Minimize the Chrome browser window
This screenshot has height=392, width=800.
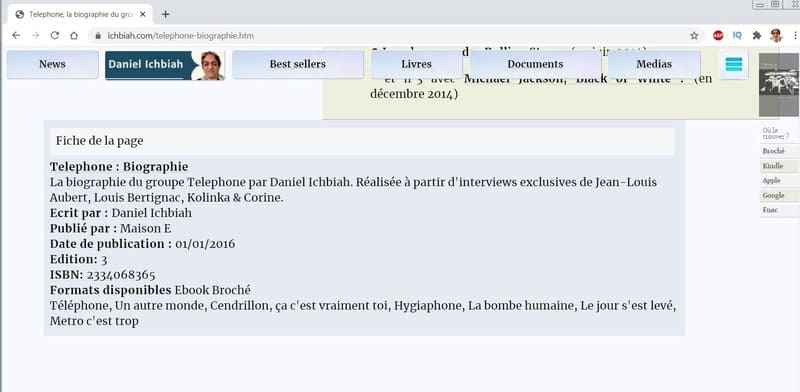(x=760, y=4)
